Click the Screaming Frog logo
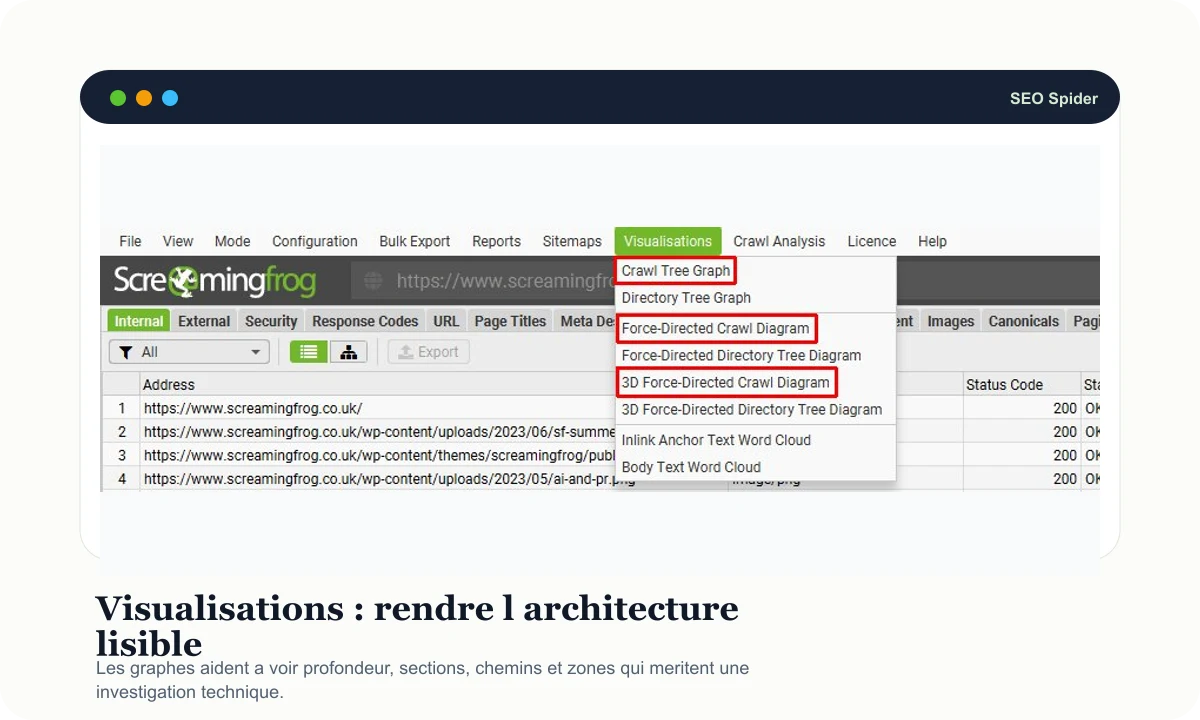1200x720 pixels. [215, 281]
